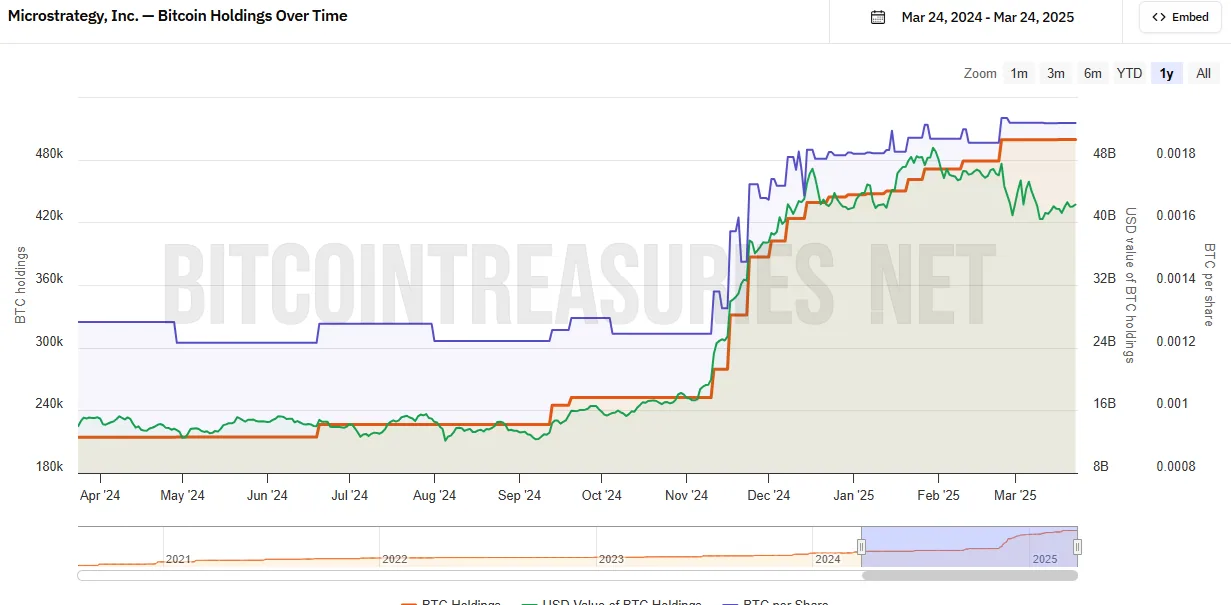Image resolution: width=1231 pixels, height=605 pixels.
Task: Click the '24B' USD value axis label
Action: [1104, 341]
